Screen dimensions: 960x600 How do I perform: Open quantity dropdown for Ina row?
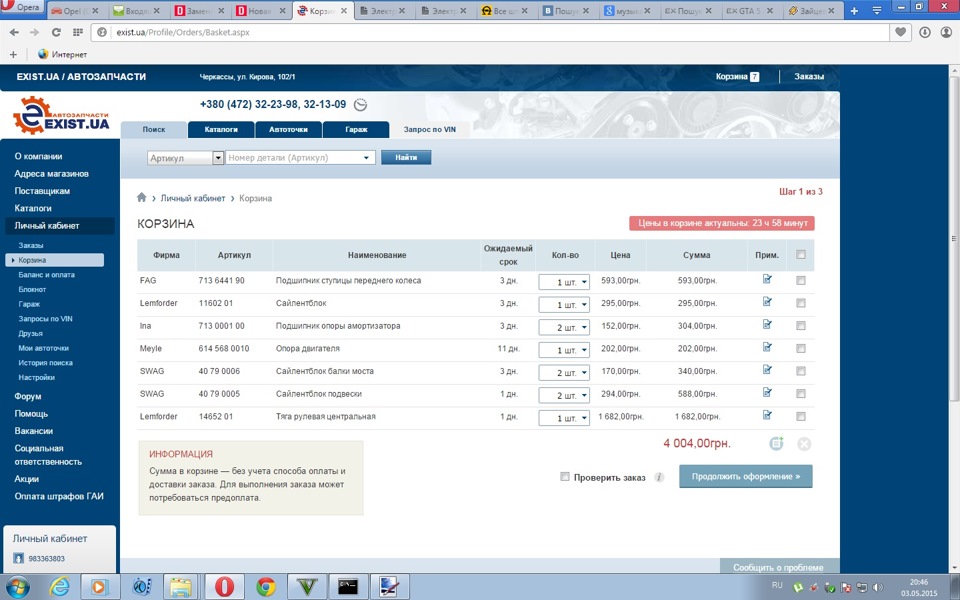564,327
